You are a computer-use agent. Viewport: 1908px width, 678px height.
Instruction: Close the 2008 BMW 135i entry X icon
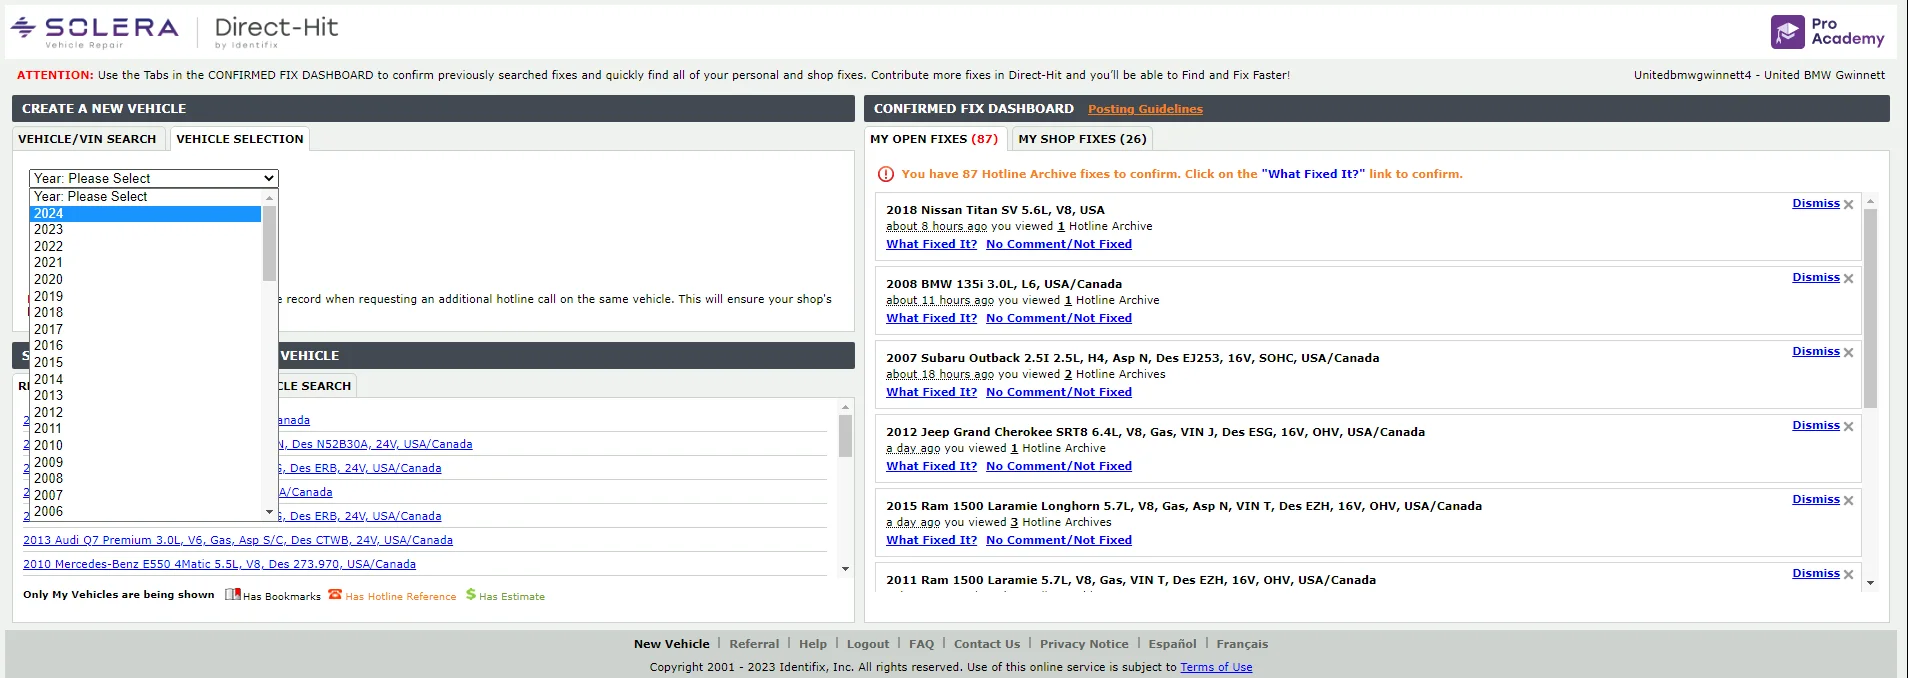[x=1848, y=279]
